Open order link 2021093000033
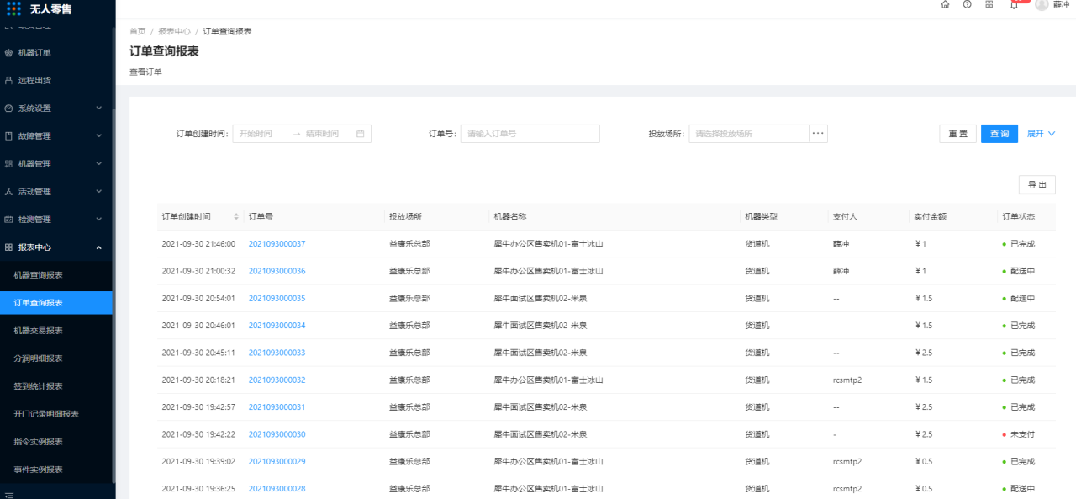The width and height of the screenshot is (1077, 499). tap(277, 353)
